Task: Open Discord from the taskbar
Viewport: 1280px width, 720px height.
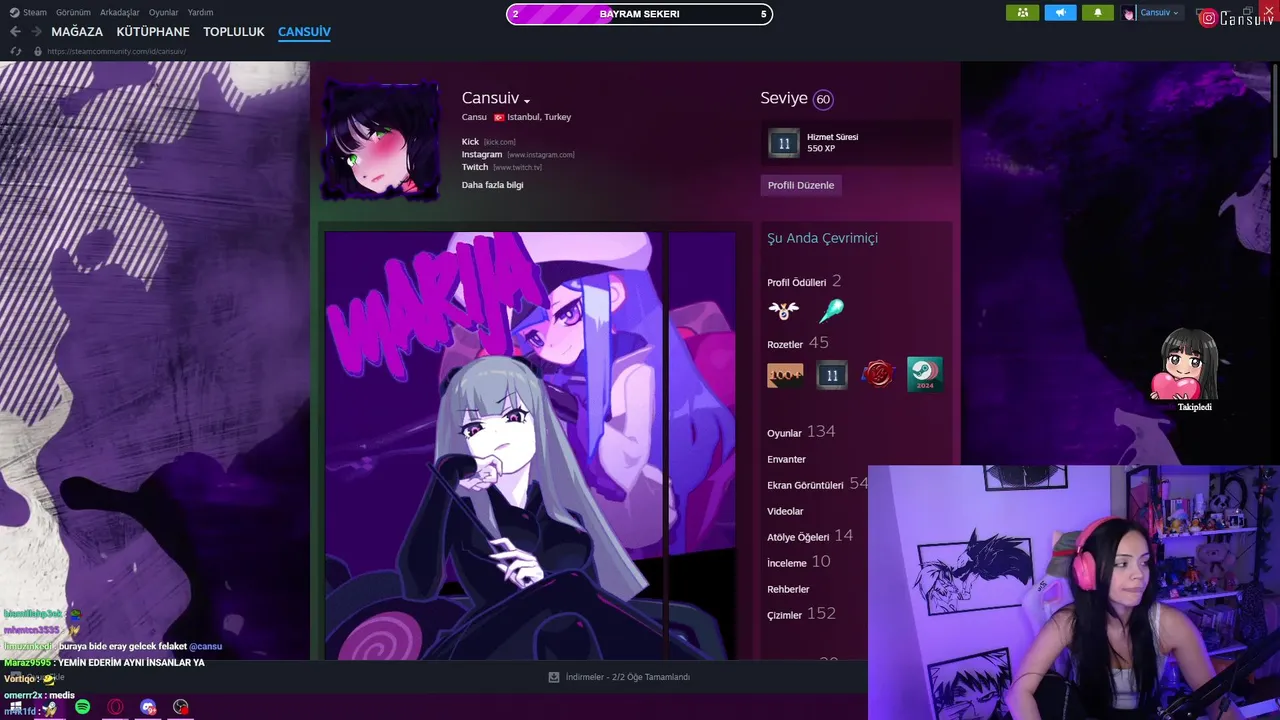Action: 148,707
